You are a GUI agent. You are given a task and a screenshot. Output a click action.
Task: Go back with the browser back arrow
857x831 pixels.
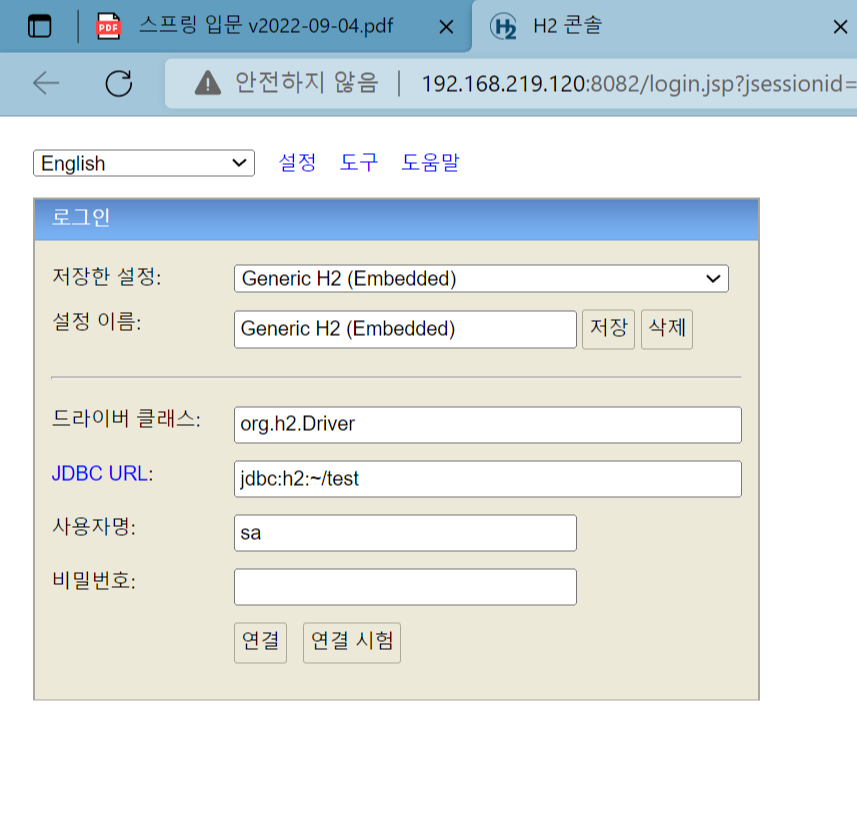pyautogui.click(x=46, y=83)
